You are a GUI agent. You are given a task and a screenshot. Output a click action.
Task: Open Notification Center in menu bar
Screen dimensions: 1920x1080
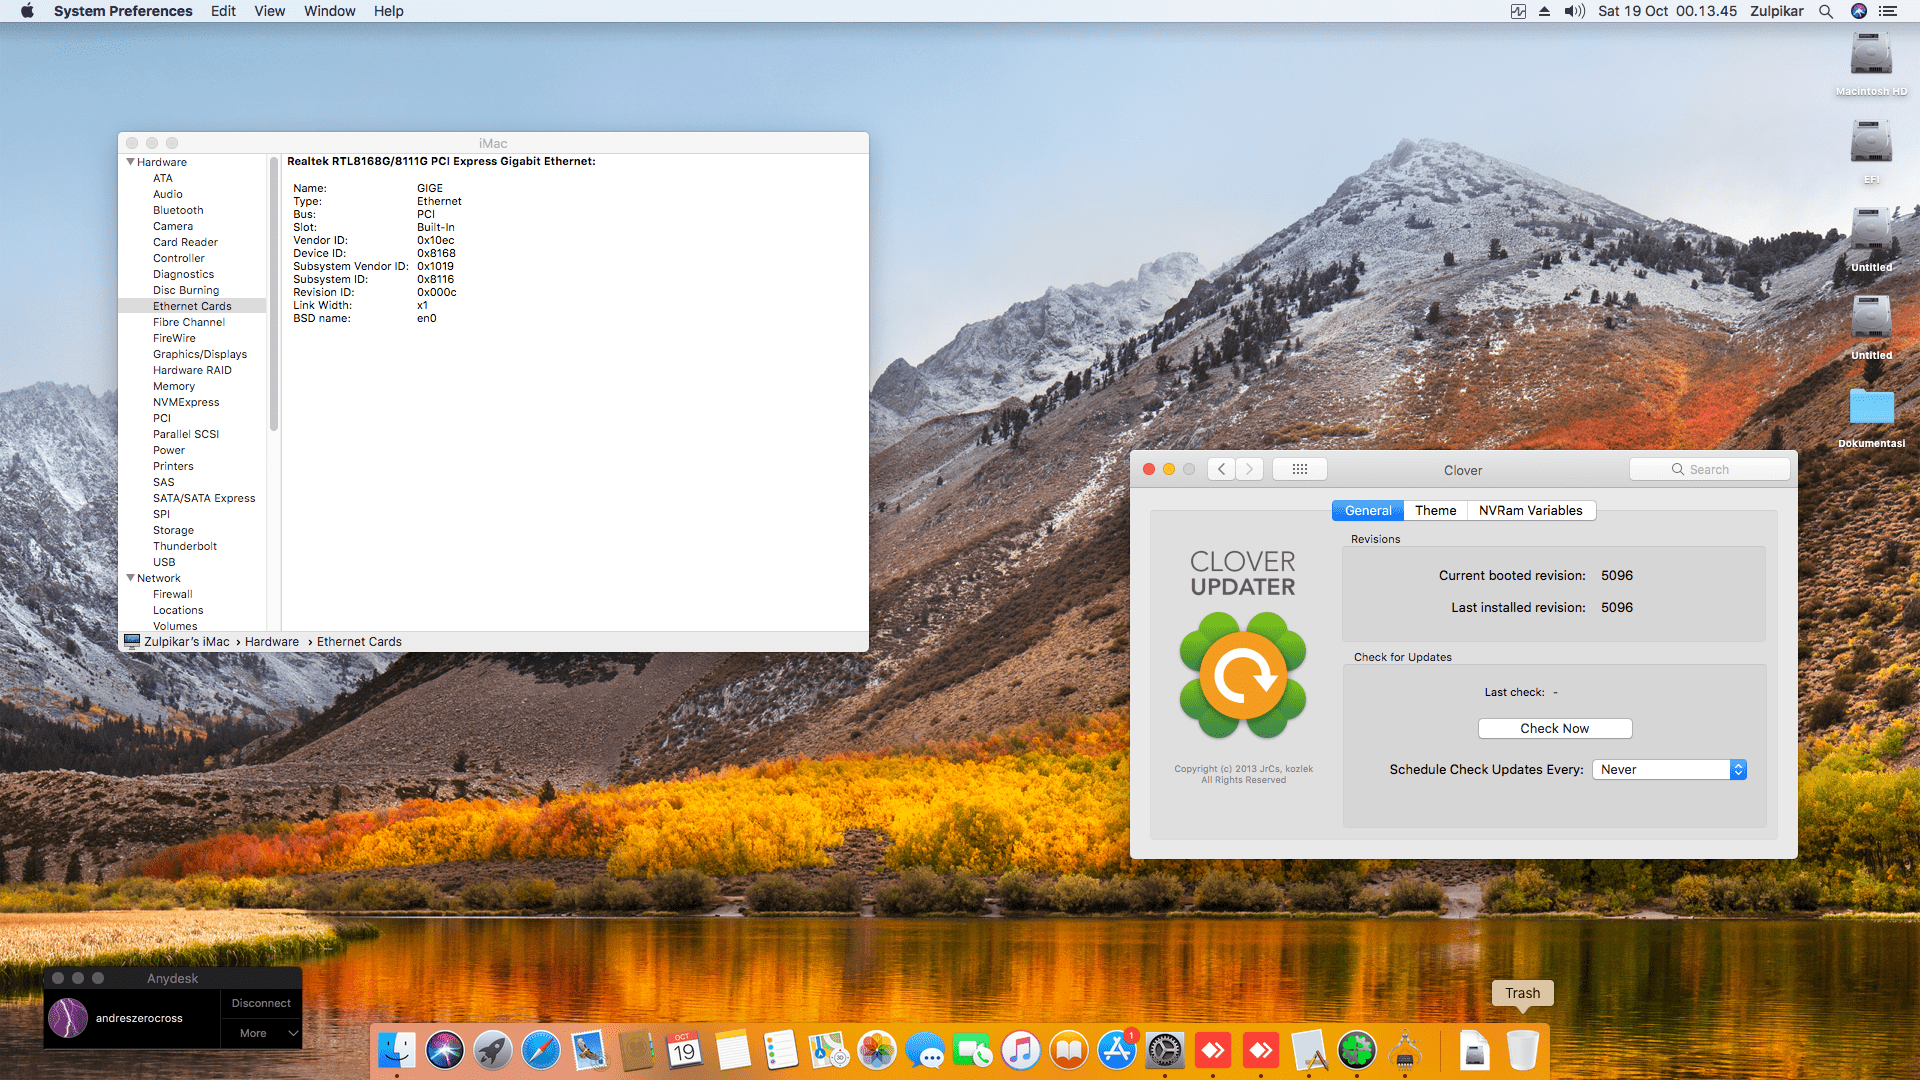tap(1888, 11)
